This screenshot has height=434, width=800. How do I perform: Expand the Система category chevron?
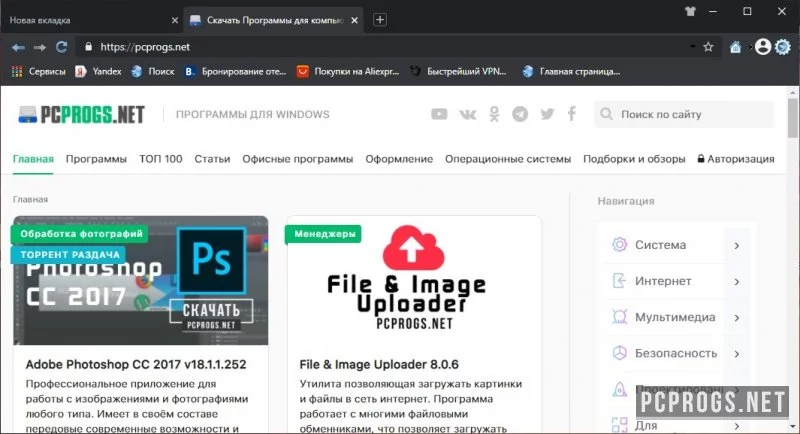pyautogui.click(x=737, y=246)
